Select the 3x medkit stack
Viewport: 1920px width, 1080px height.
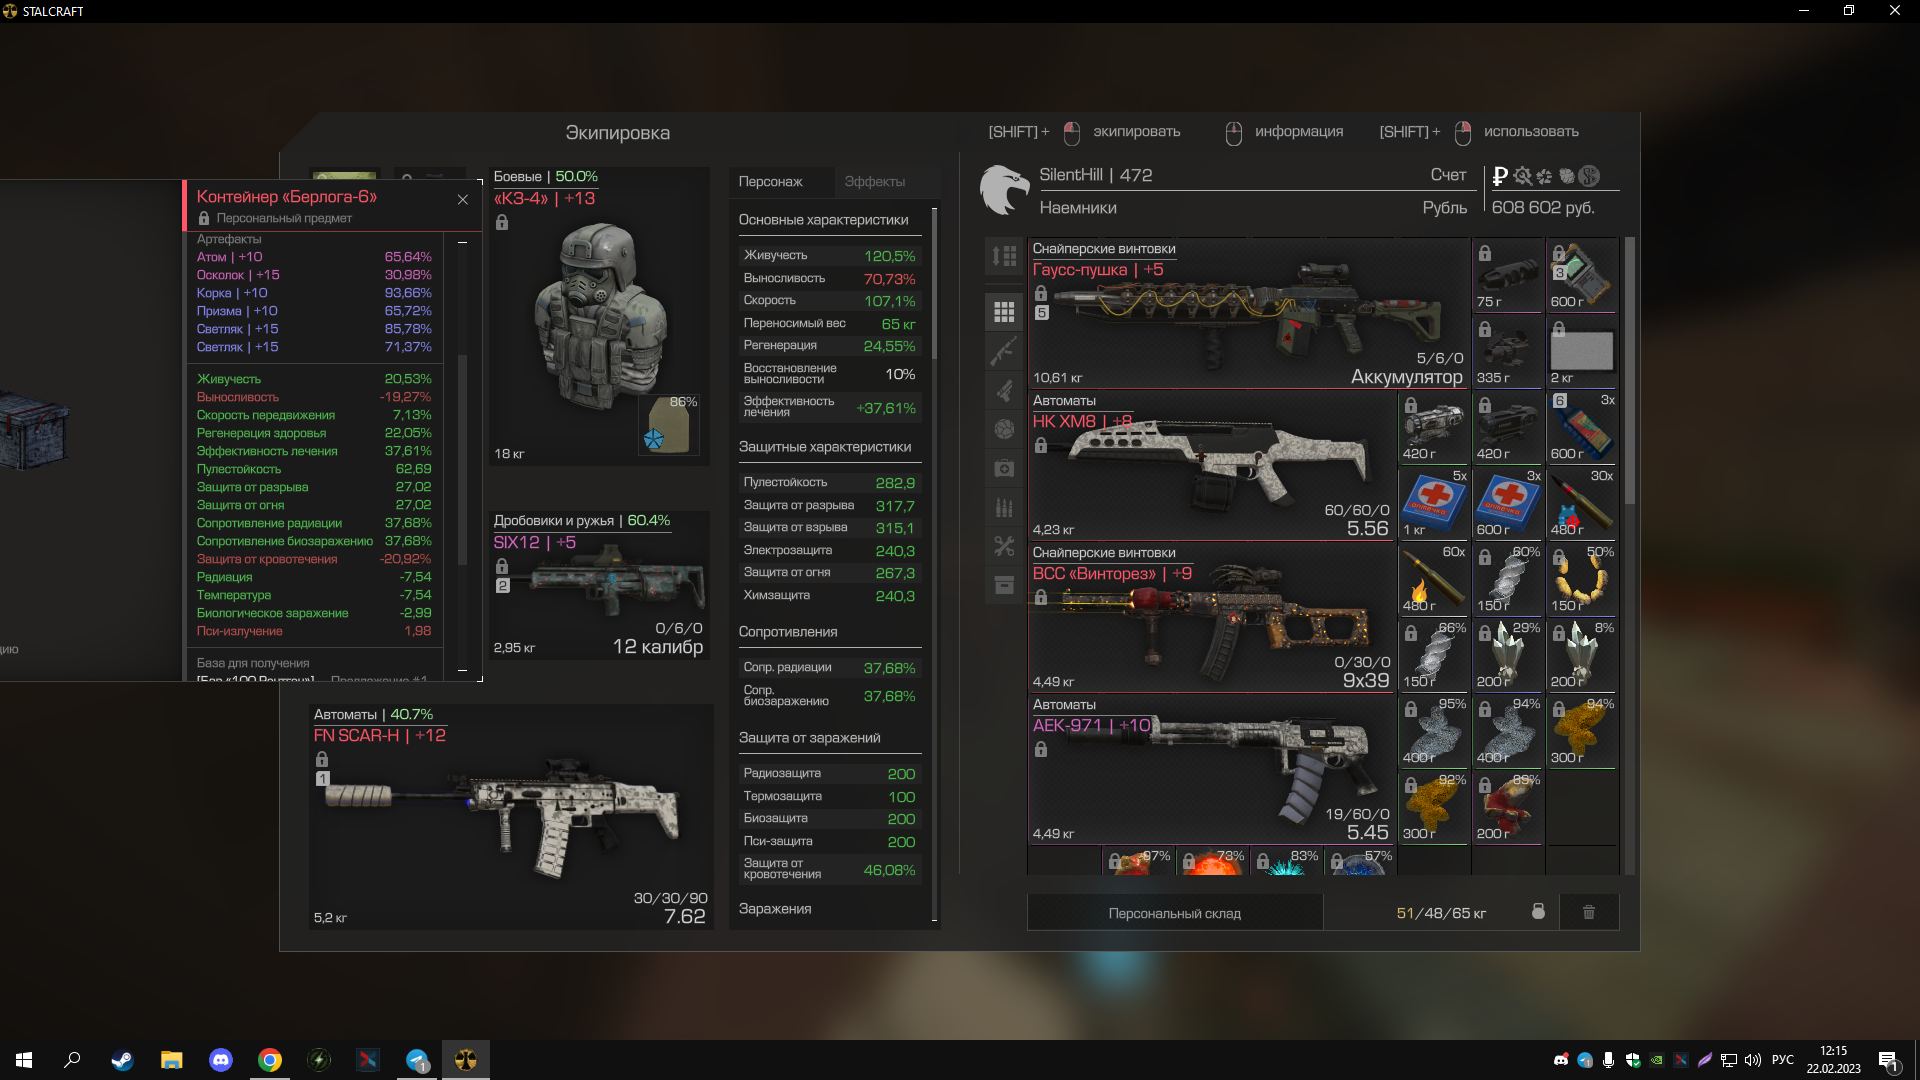[1508, 503]
